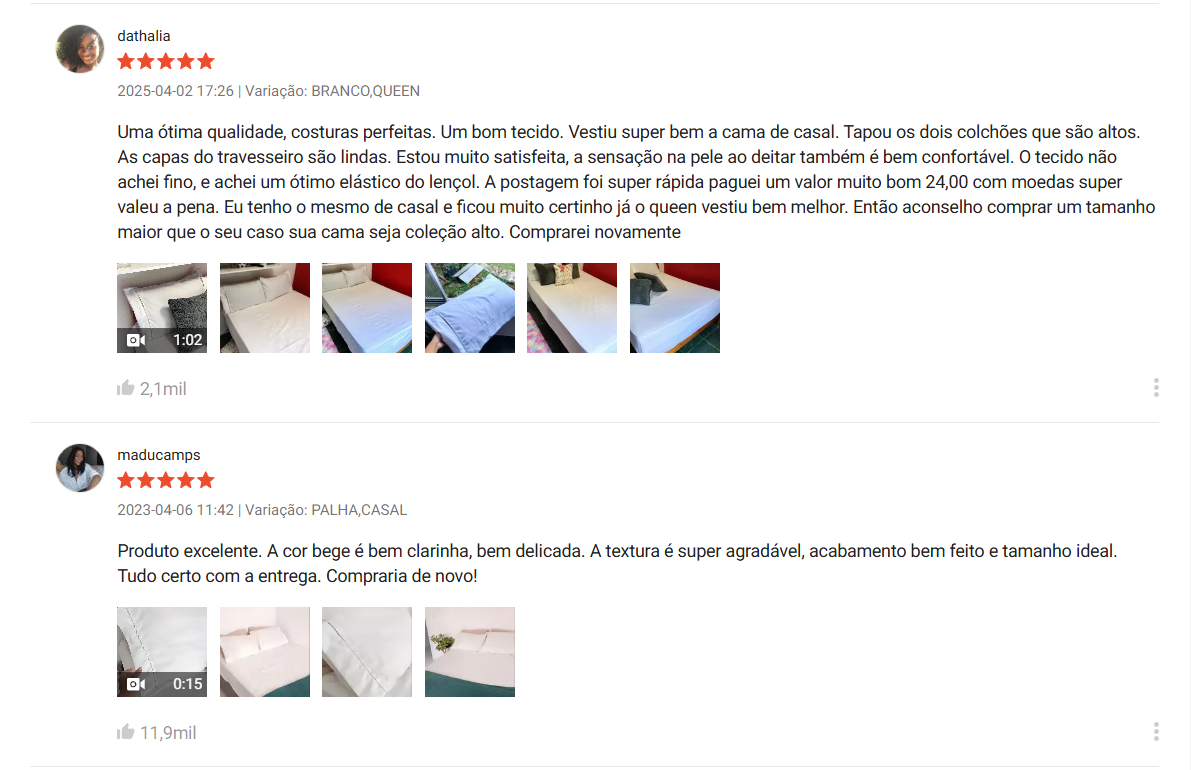This screenshot has width=1191, height=770.
Task: Click maducamps' profile avatar
Action: [x=80, y=468]
